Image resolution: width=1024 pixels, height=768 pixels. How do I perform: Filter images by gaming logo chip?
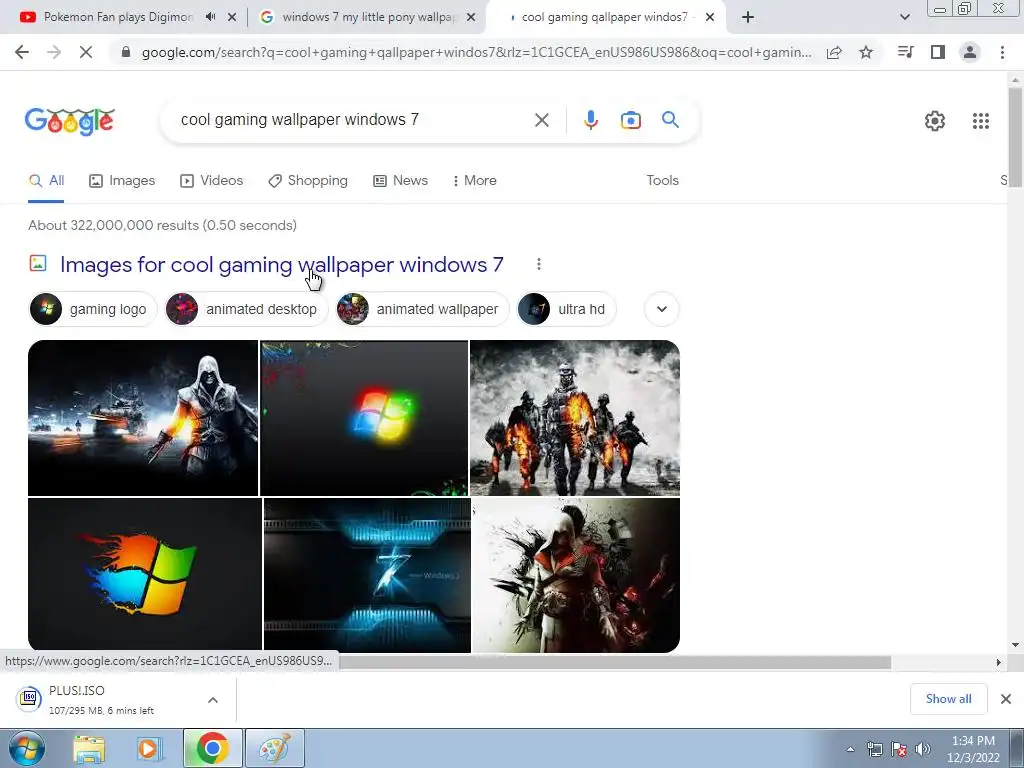[93, 309]
